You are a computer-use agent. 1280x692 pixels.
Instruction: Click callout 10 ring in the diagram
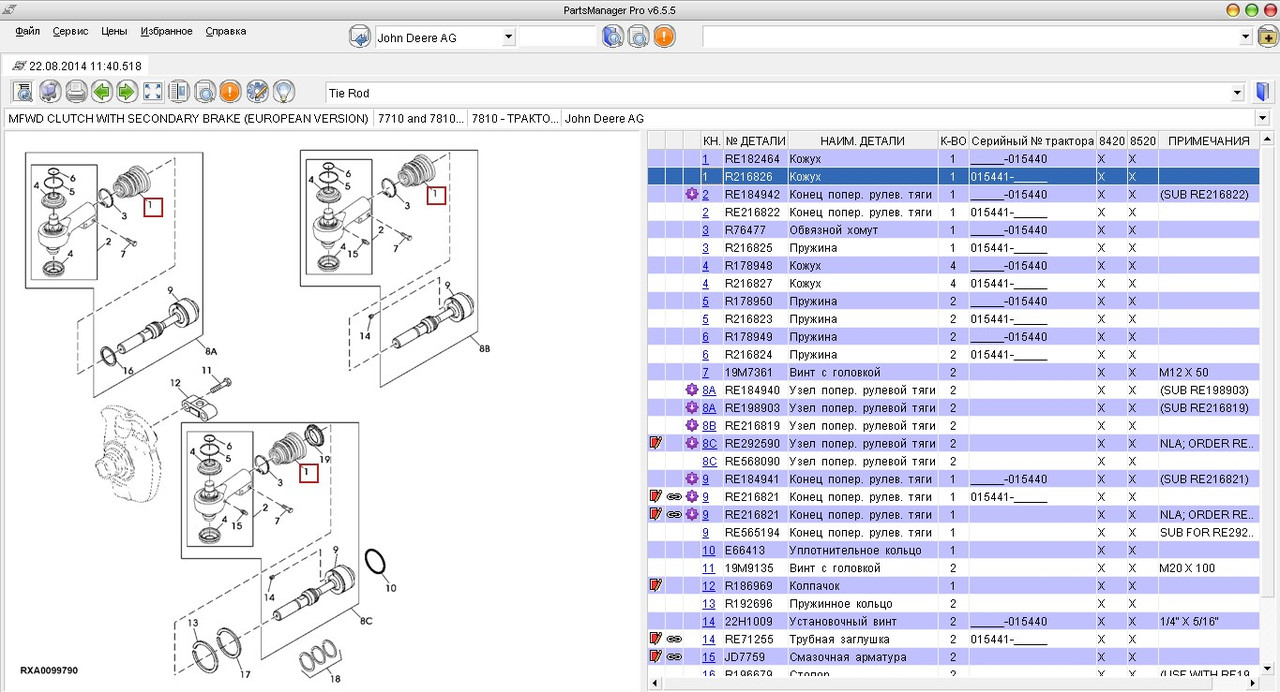coord(377,562)
